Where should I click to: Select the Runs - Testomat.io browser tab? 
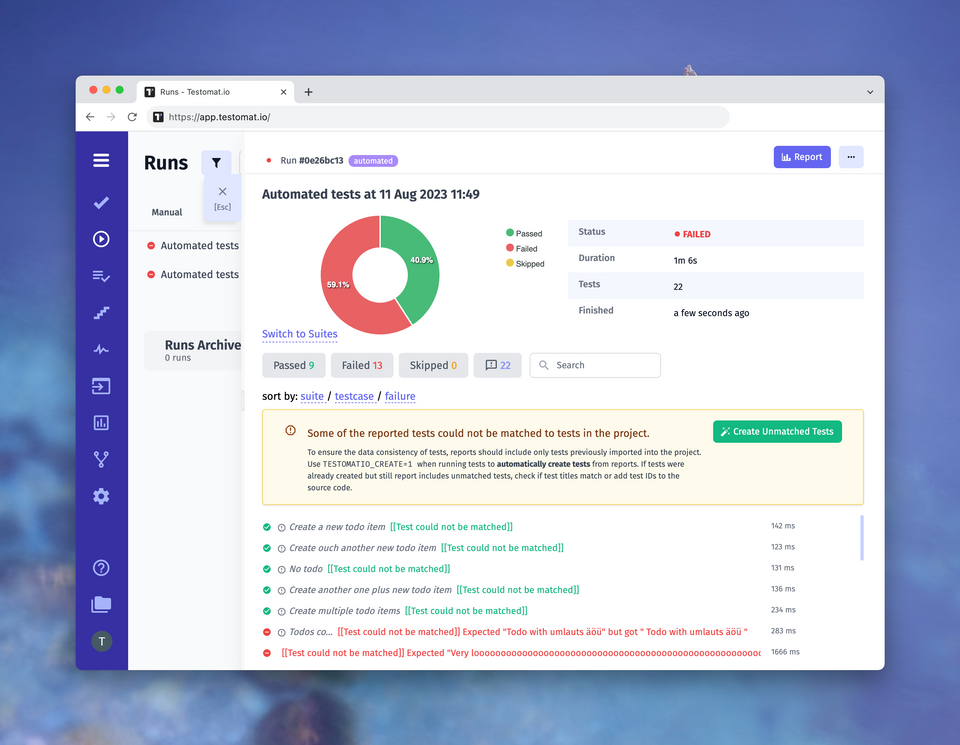215,92
